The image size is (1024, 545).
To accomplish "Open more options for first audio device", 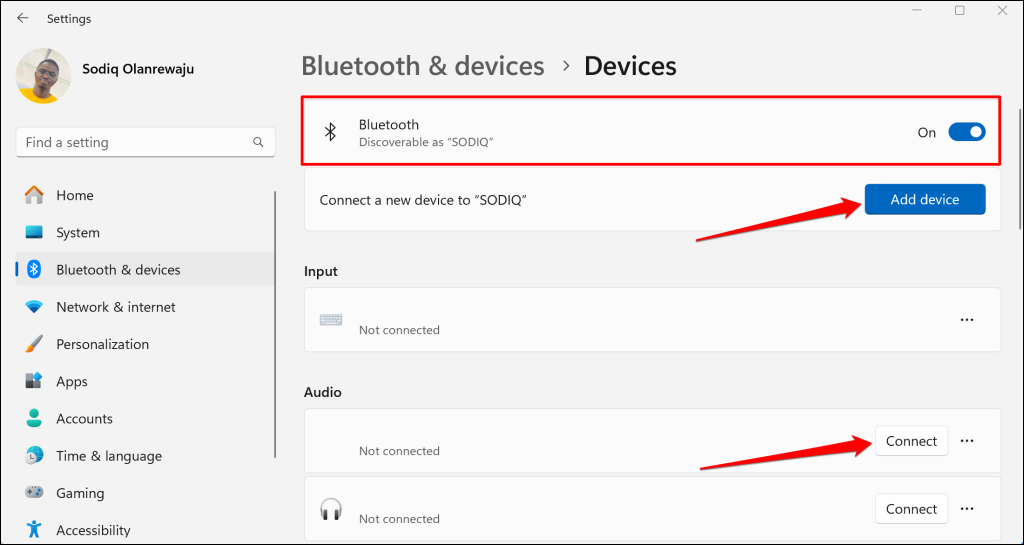I will point(966,441).
